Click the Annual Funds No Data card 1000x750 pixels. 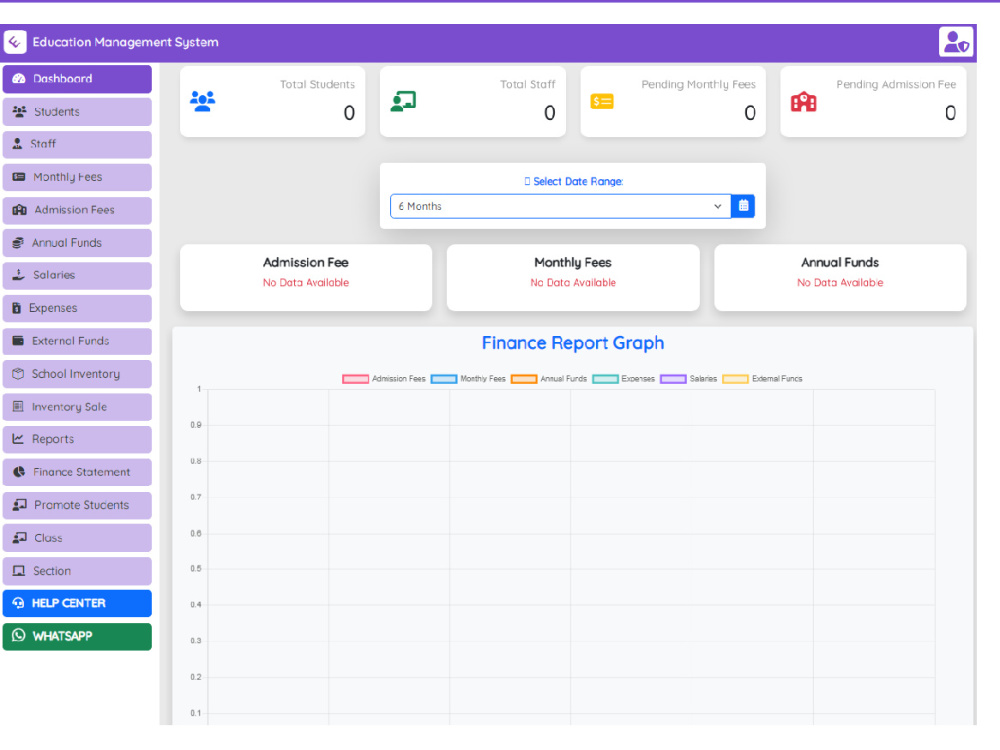click(840, 277)
